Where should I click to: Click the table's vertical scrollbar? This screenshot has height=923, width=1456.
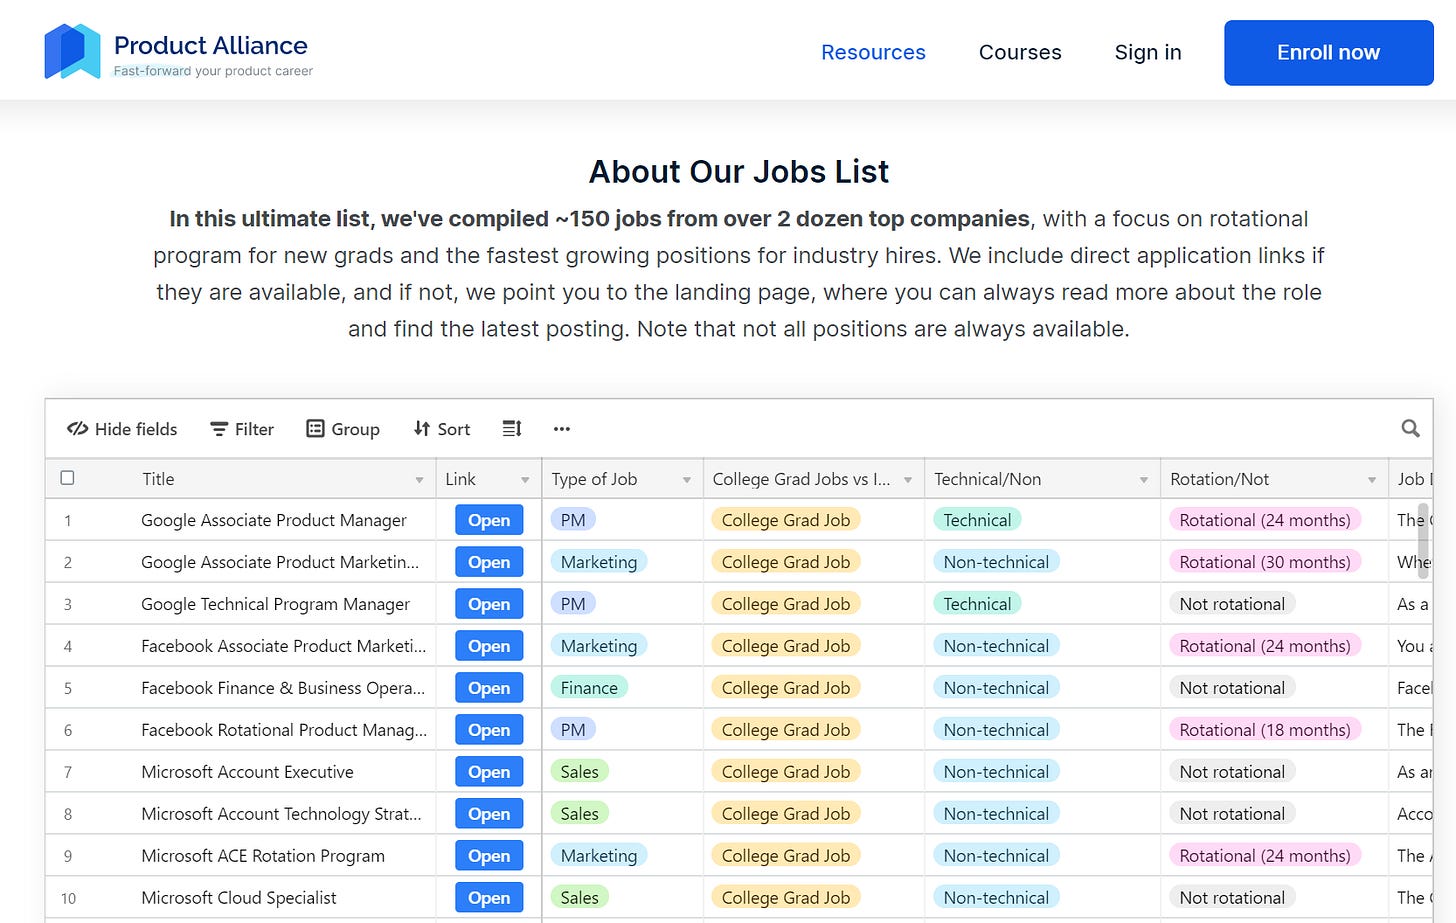(1423, 543)
